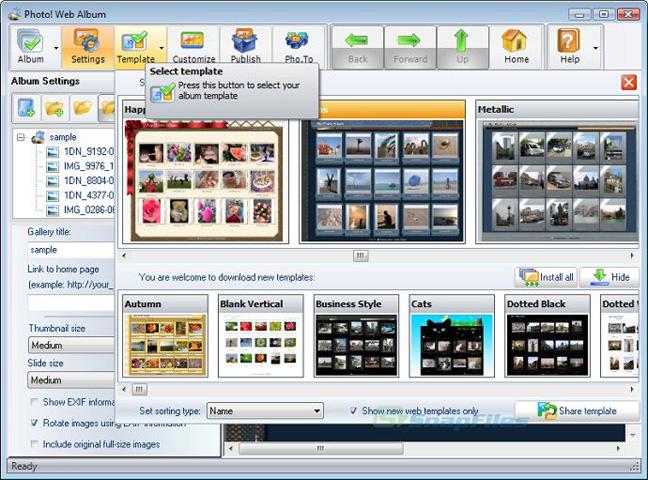Image resolution: width=648 pixels, height=480 pixels.
Task: Toggle Show new web templates only checkbox
Action: [x=353, y=411]
